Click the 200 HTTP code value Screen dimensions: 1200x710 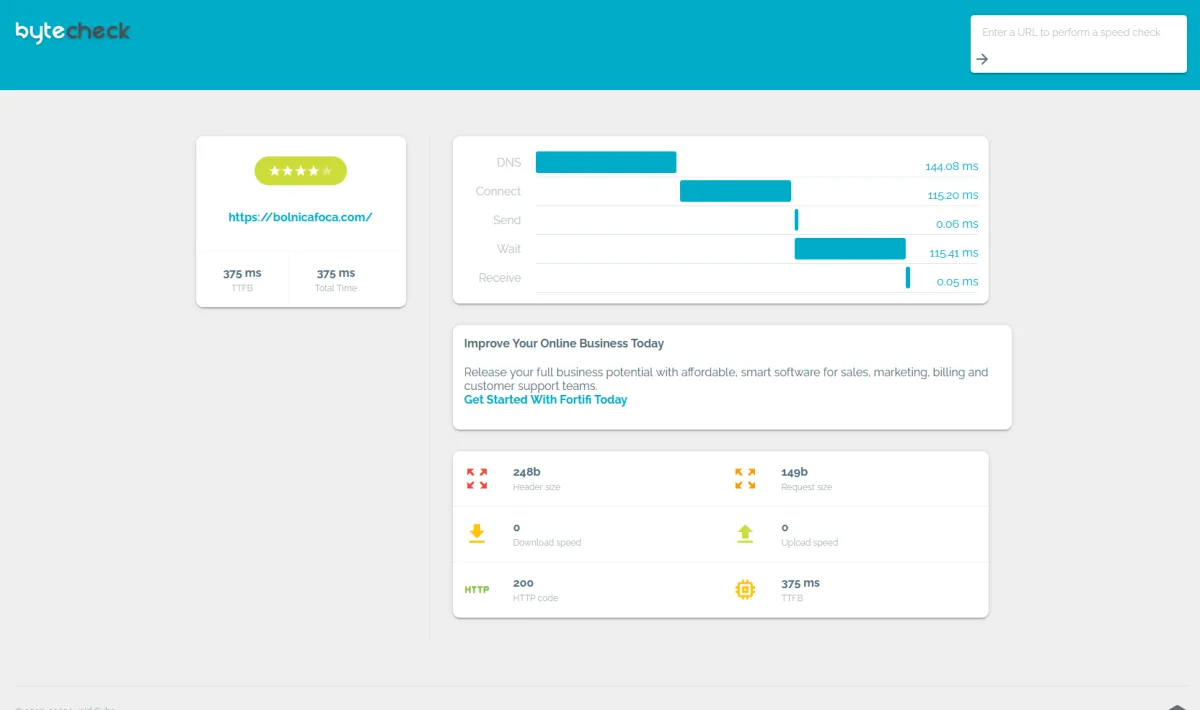523,583
